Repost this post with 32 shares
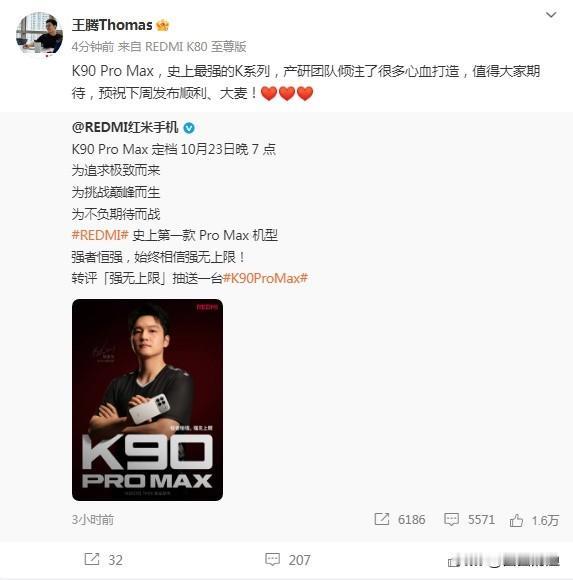Screen dimensions: 573x580 tap(104, 560)
